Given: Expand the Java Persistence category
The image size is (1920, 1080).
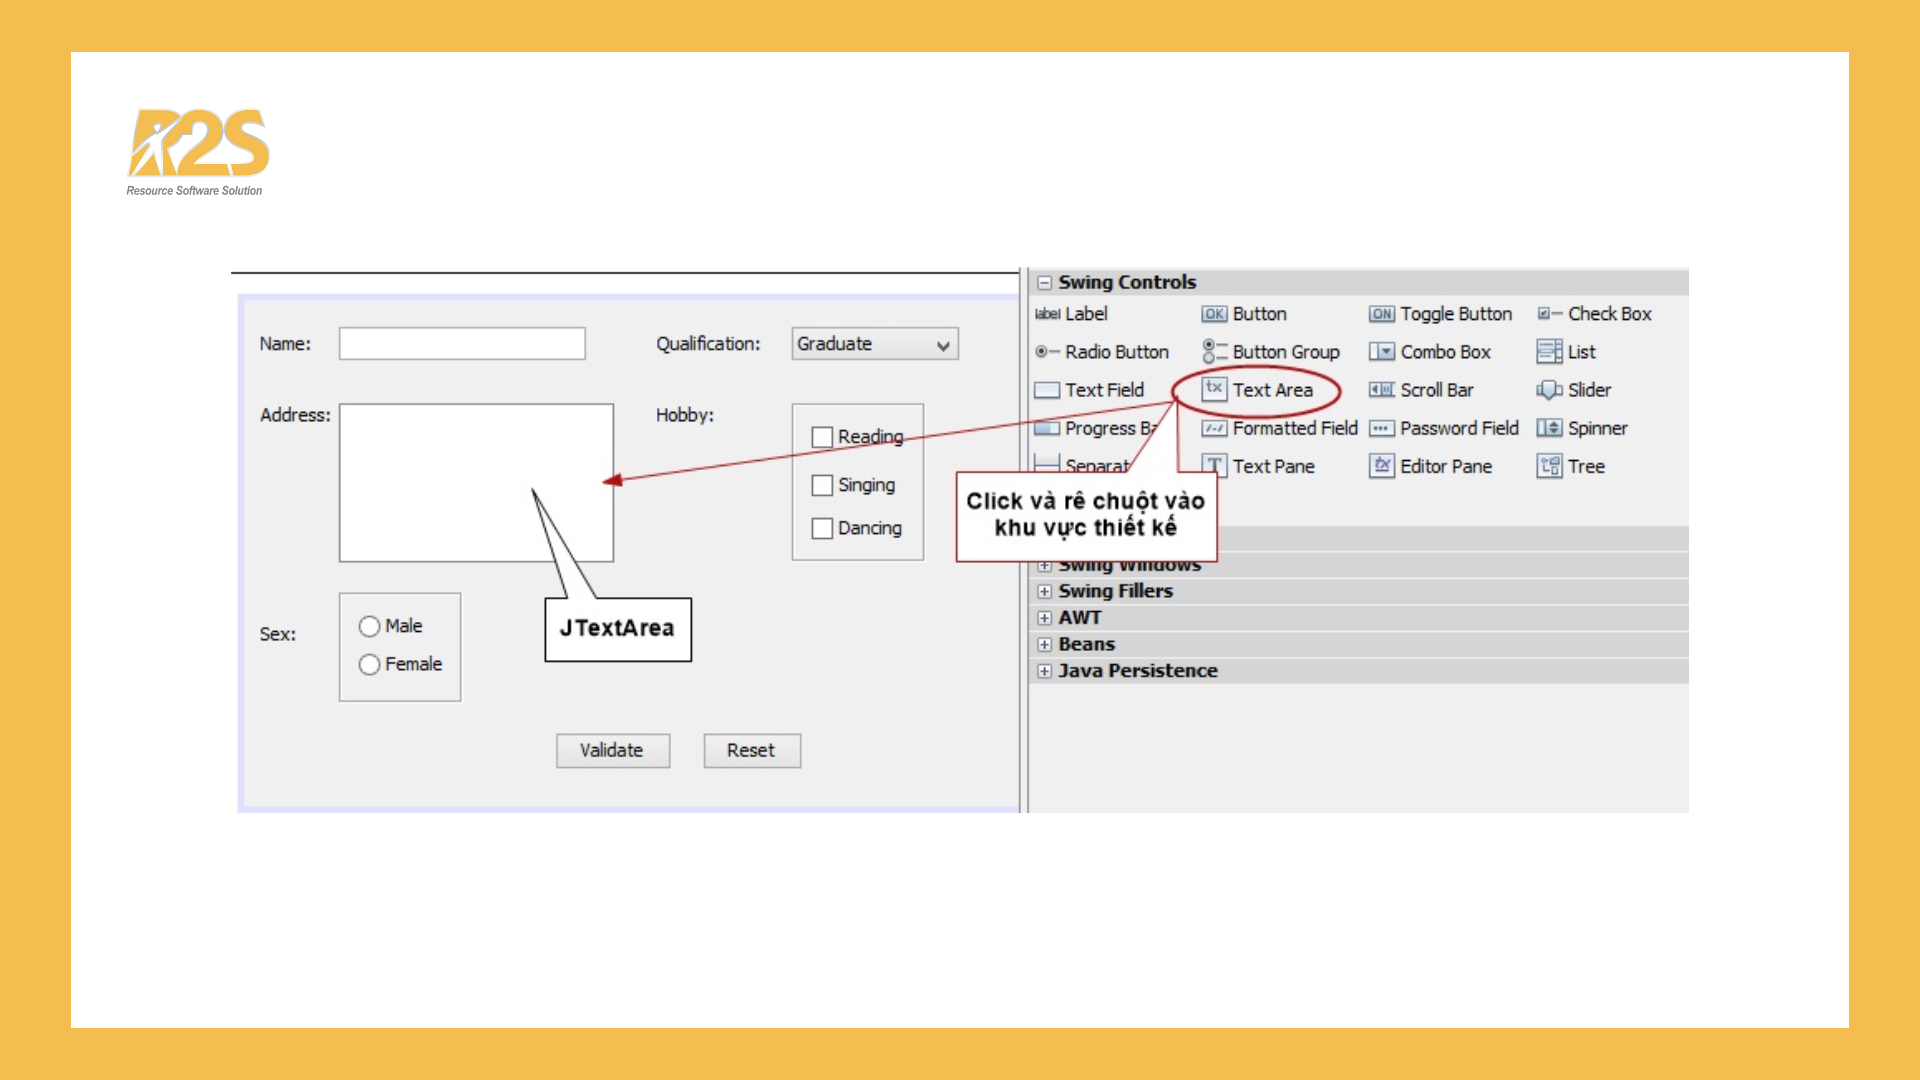Looking at the screenshot, I should point(1044,671).
